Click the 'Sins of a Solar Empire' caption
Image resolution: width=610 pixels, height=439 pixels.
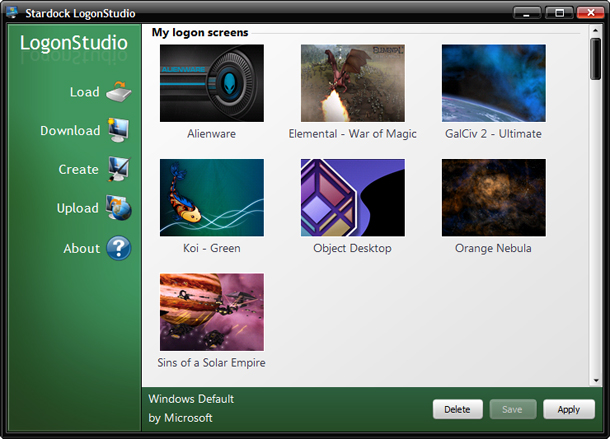pos(212,363)
